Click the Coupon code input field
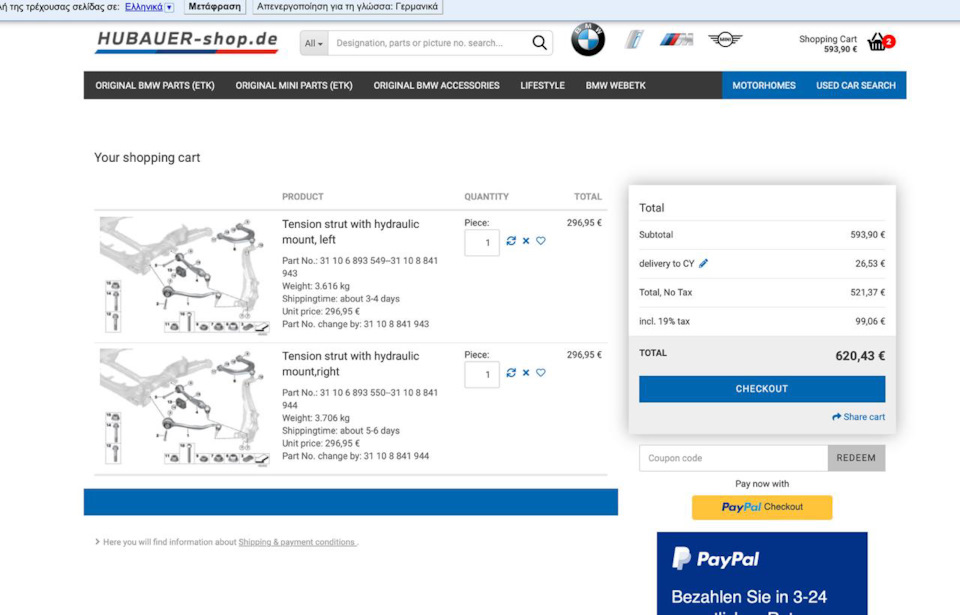This screenshot has height=615, width=960. [733, 458]
